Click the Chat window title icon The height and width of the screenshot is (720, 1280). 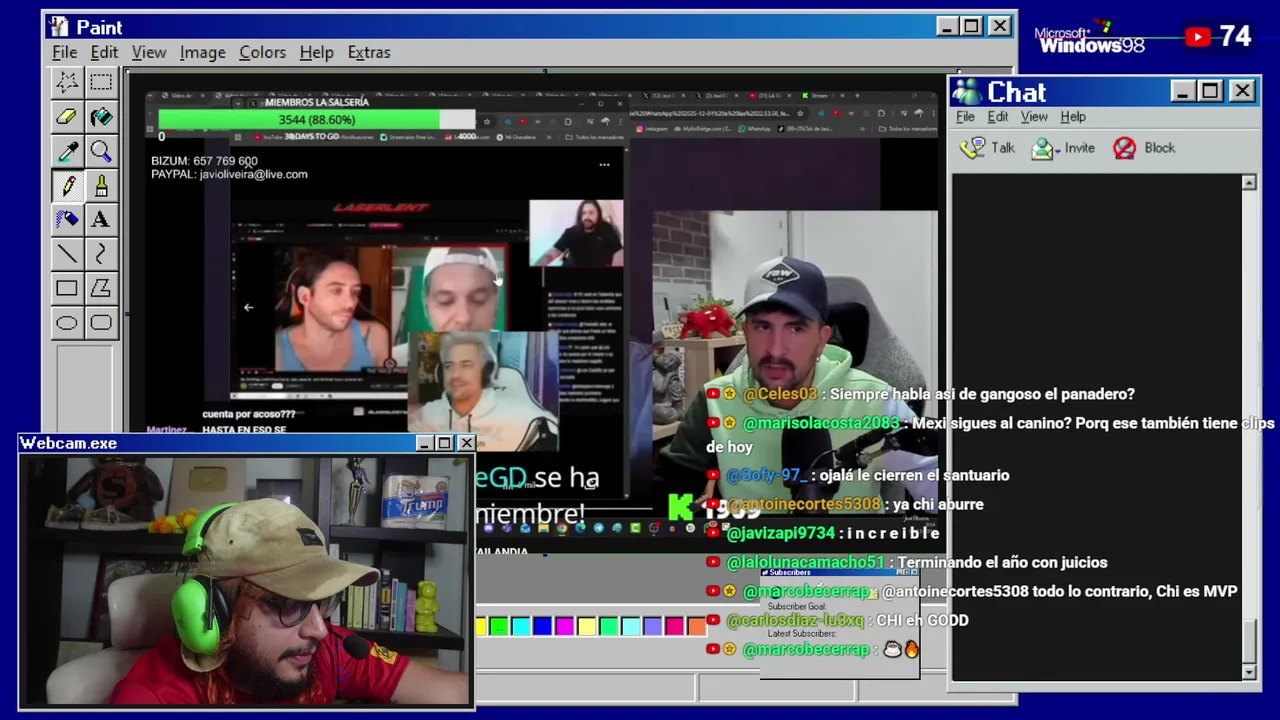966,92
